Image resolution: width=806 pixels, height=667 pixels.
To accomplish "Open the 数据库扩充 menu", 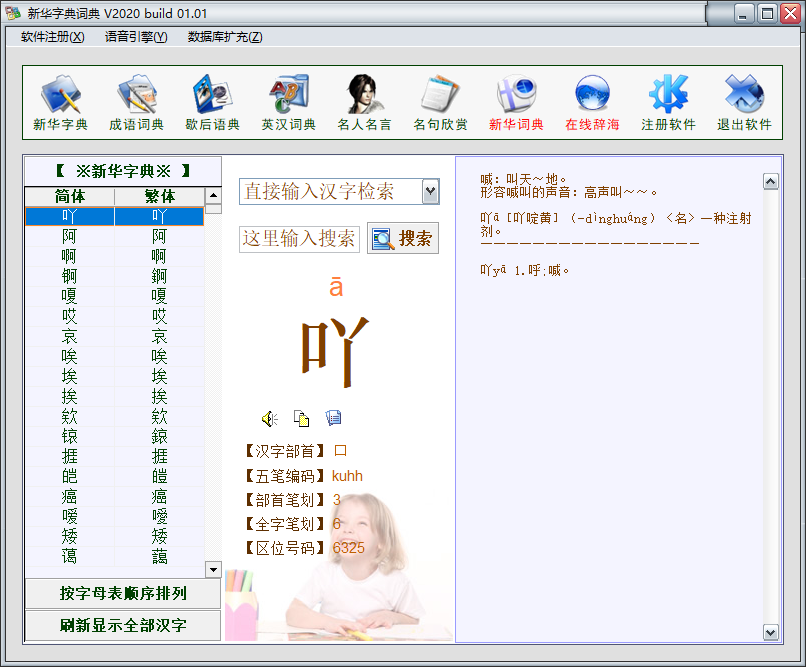I will 225,37.
